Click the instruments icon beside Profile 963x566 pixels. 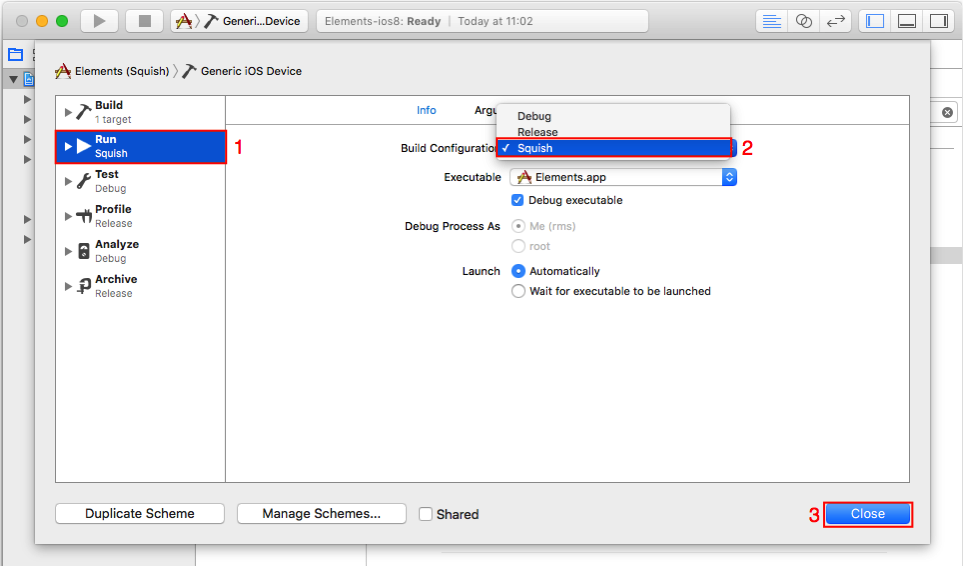click(84, 216)
